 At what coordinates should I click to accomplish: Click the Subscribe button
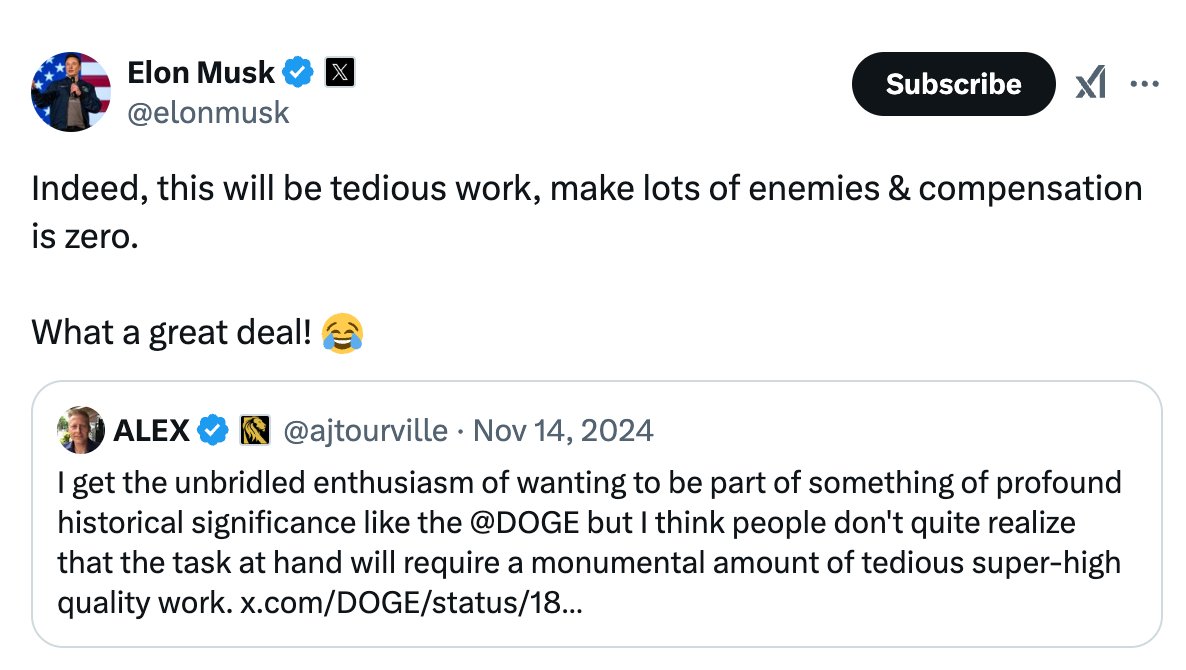tap(953, 84)
